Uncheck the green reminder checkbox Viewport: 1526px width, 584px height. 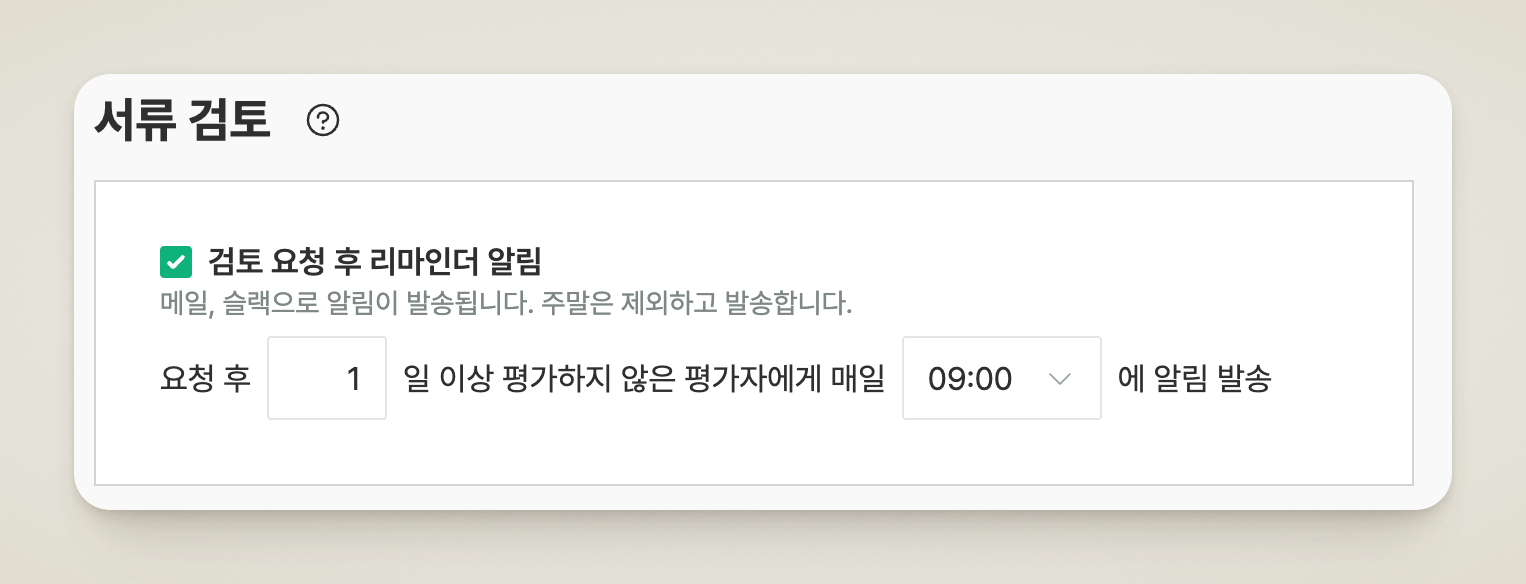pyautogui.click(x=176, y=262)
